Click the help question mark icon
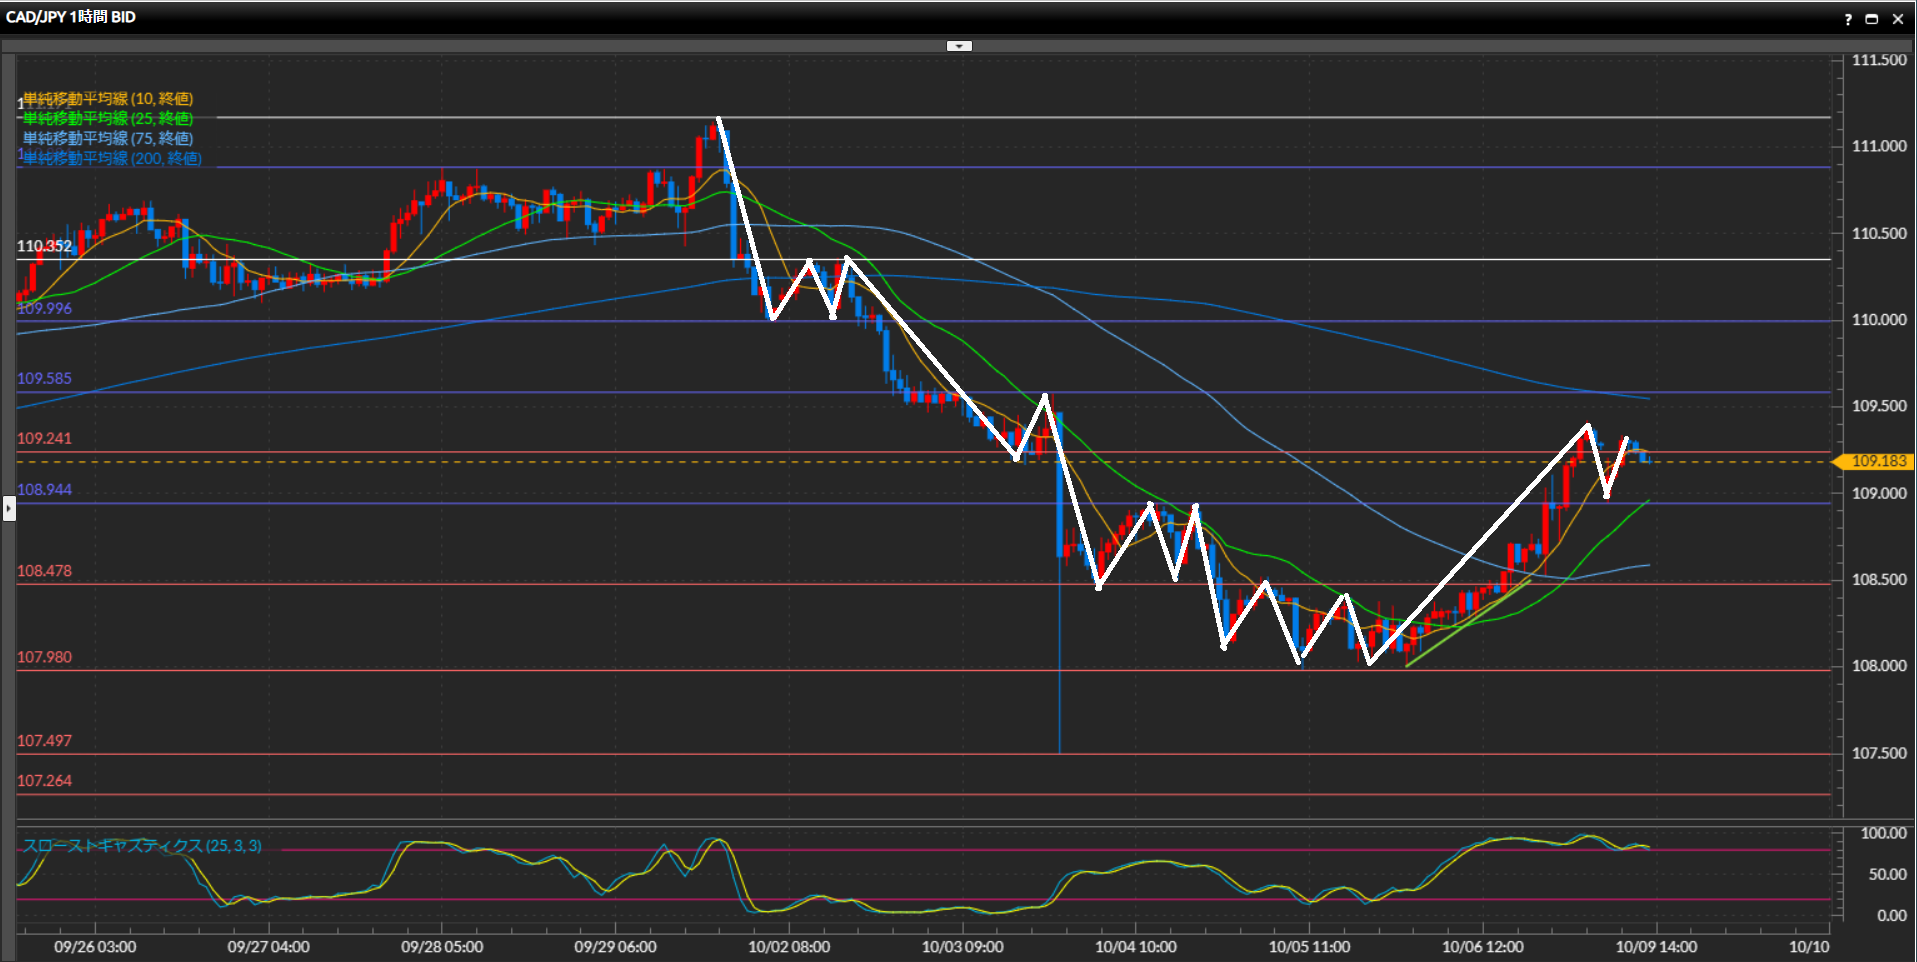This screenshot has width=1917, height=962. pos(1848,19)
